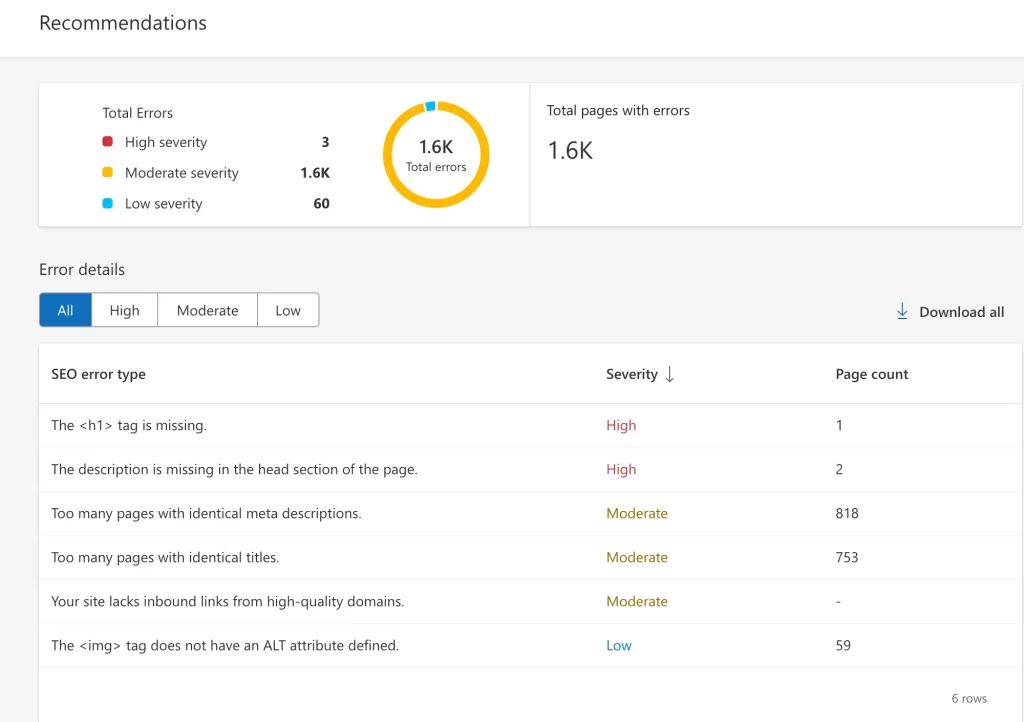Open "Too many pages with identical titles." row
The image size is (1024, 722).
pos(530,557)
